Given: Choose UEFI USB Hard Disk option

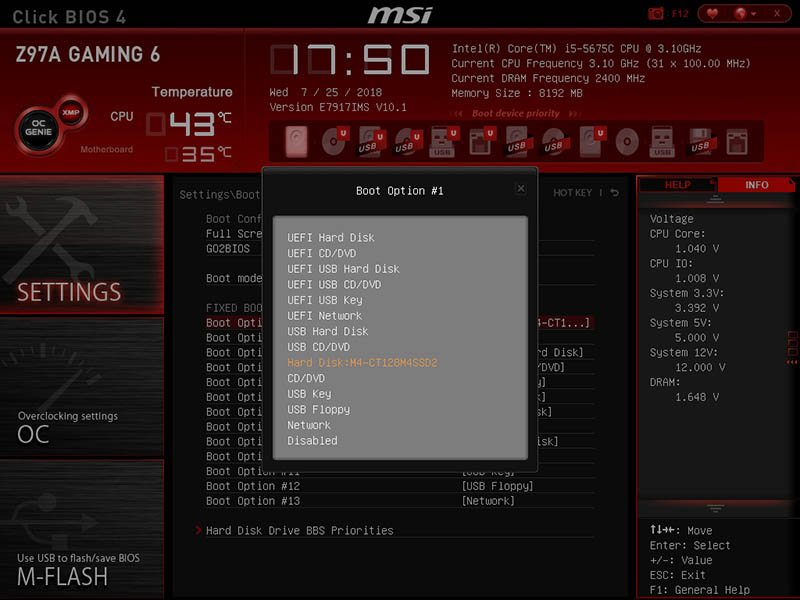Looking at the screenshot, I should click(343, 269).
